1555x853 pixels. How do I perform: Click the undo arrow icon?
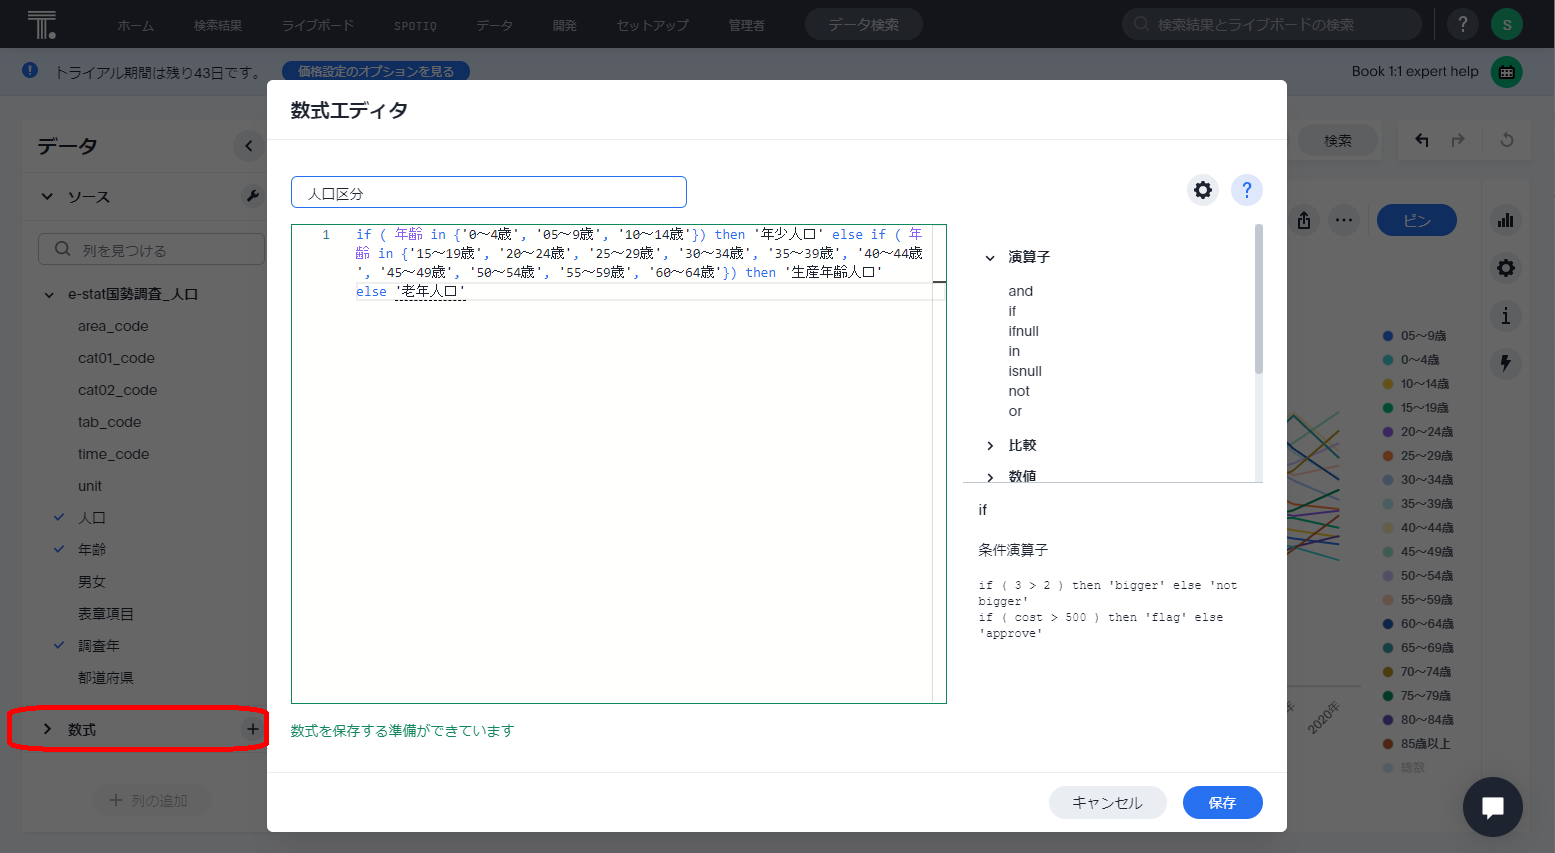coord(1421,140)
